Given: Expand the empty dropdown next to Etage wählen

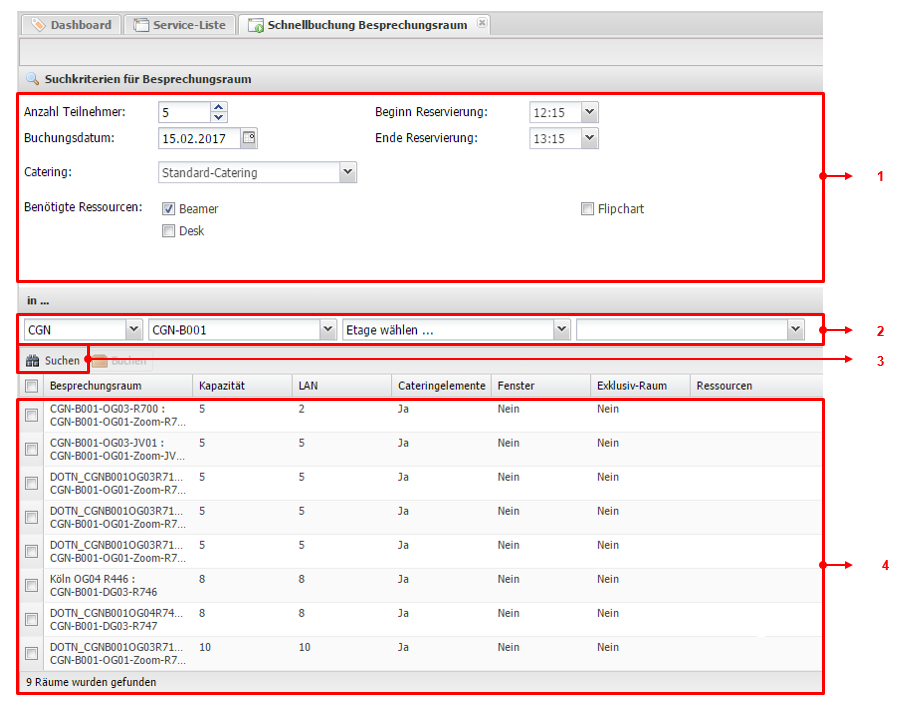Looking at the screenshot, I should [796, 330].
